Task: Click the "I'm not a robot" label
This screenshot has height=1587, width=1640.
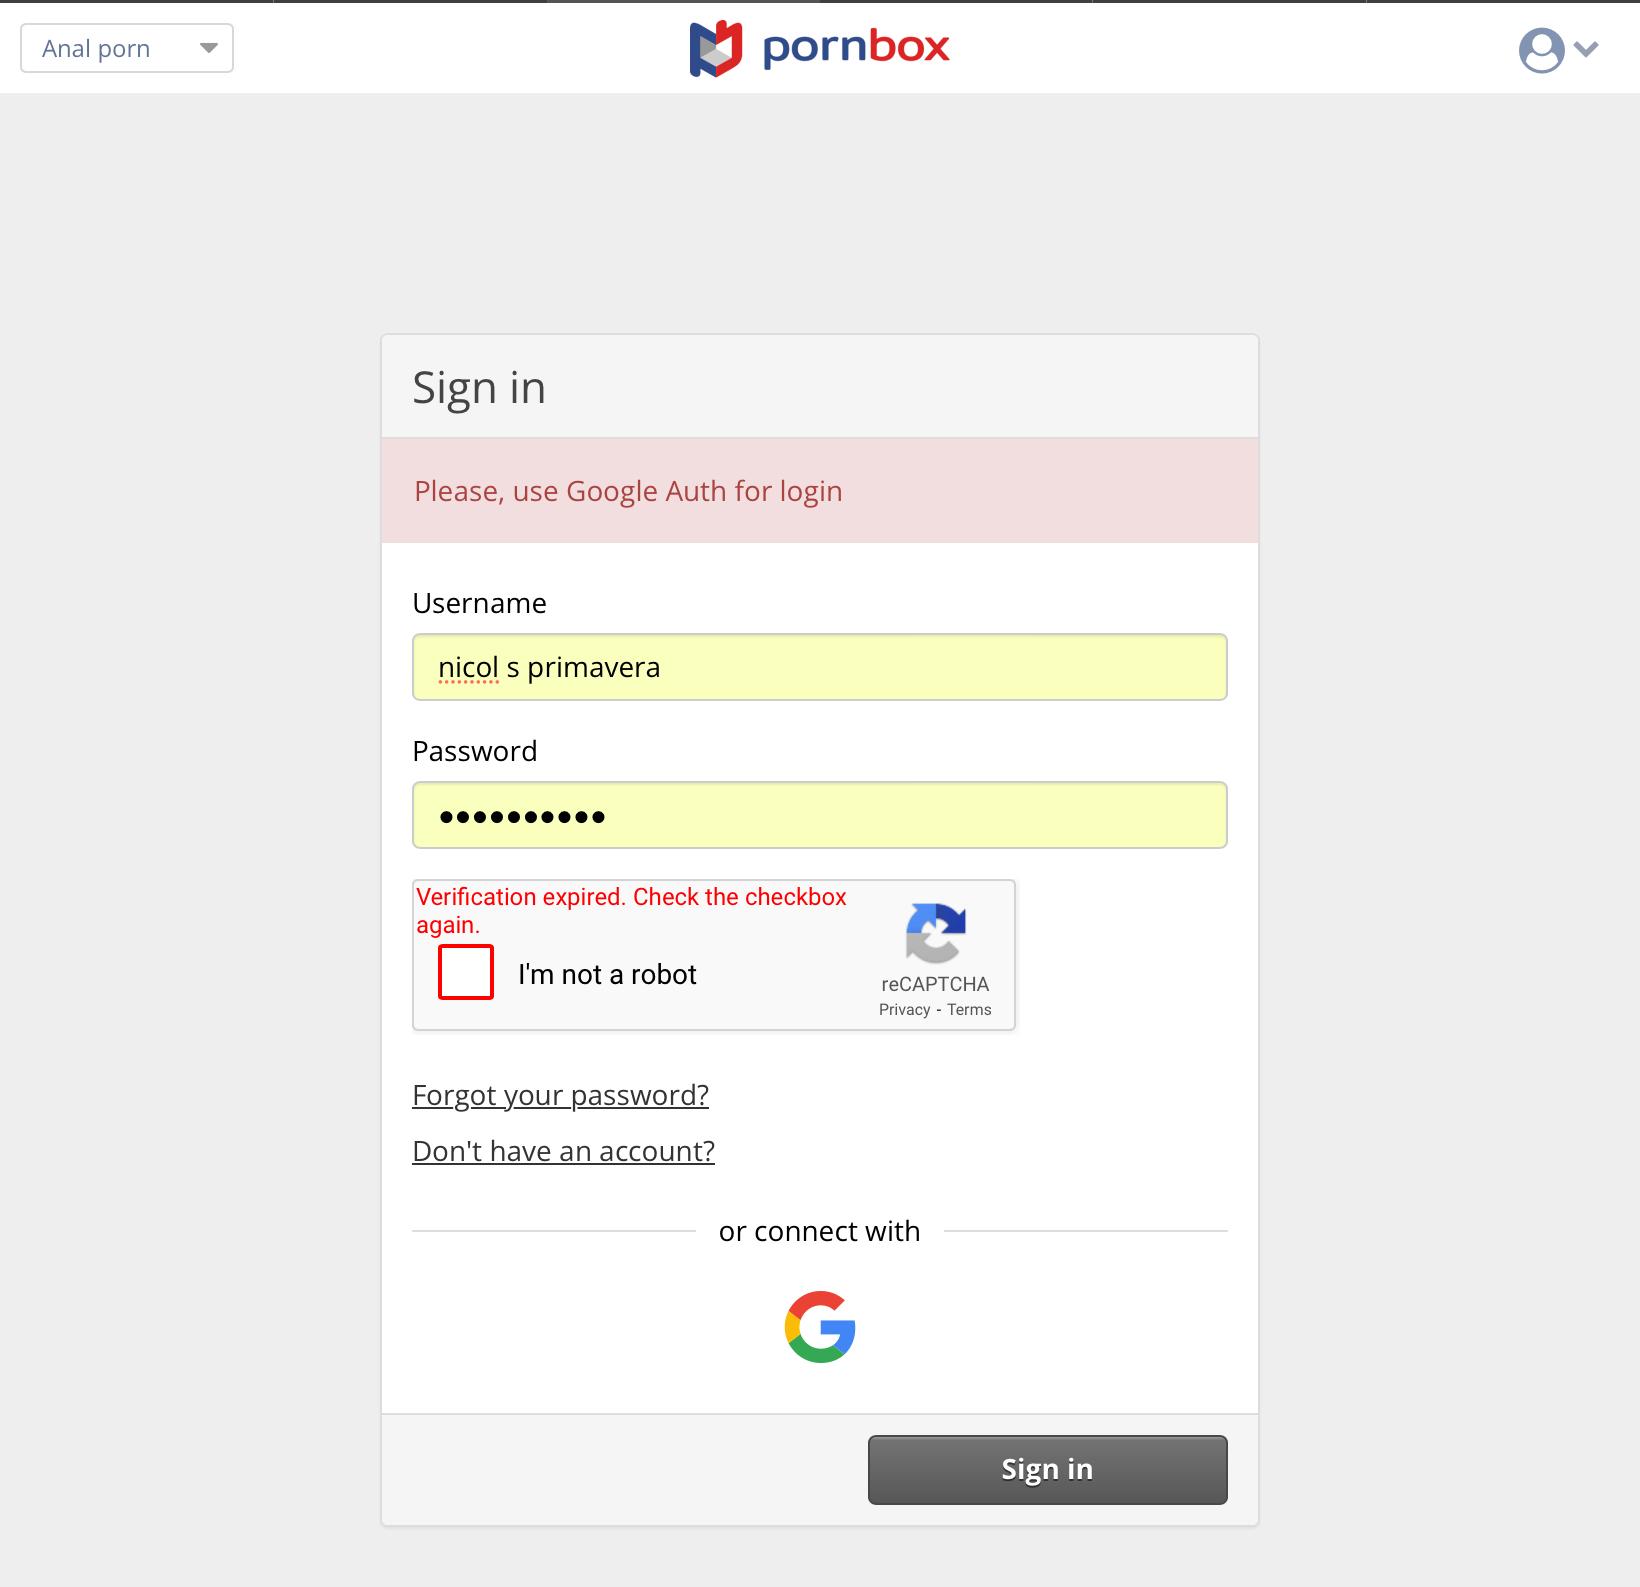Action: pos(607,974)
